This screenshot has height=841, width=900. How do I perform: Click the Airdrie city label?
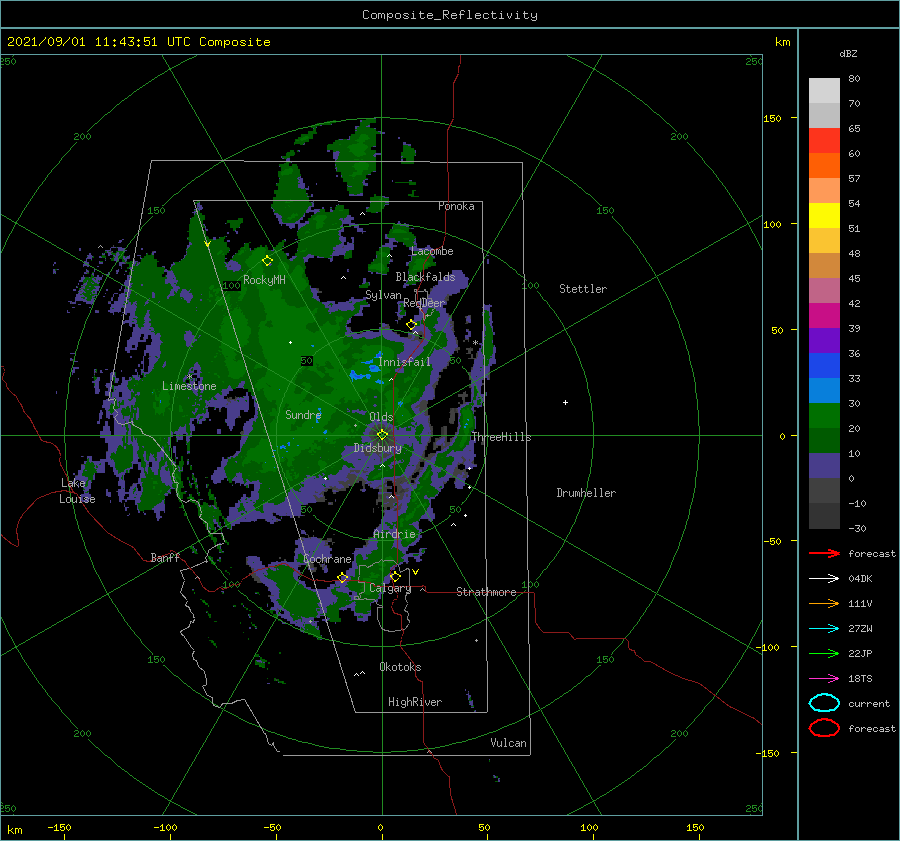394,534
